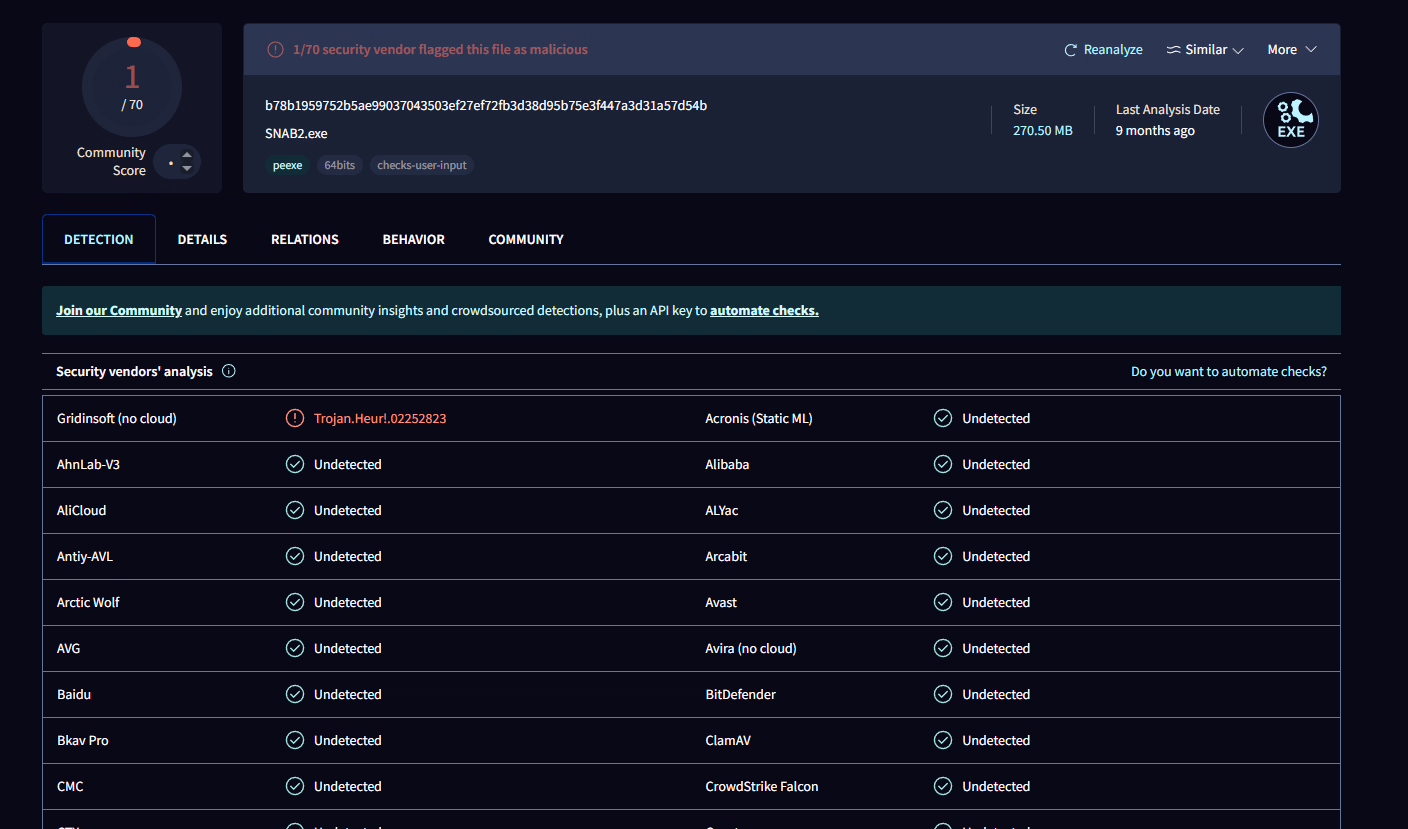Switch to the DETECTION tab
The image size is (1408, 829).
coord(99,239)
